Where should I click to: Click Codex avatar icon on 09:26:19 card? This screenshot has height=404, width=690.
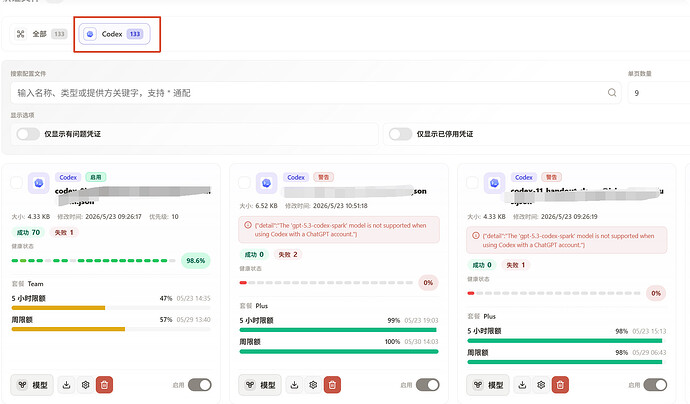click(494, 183)
